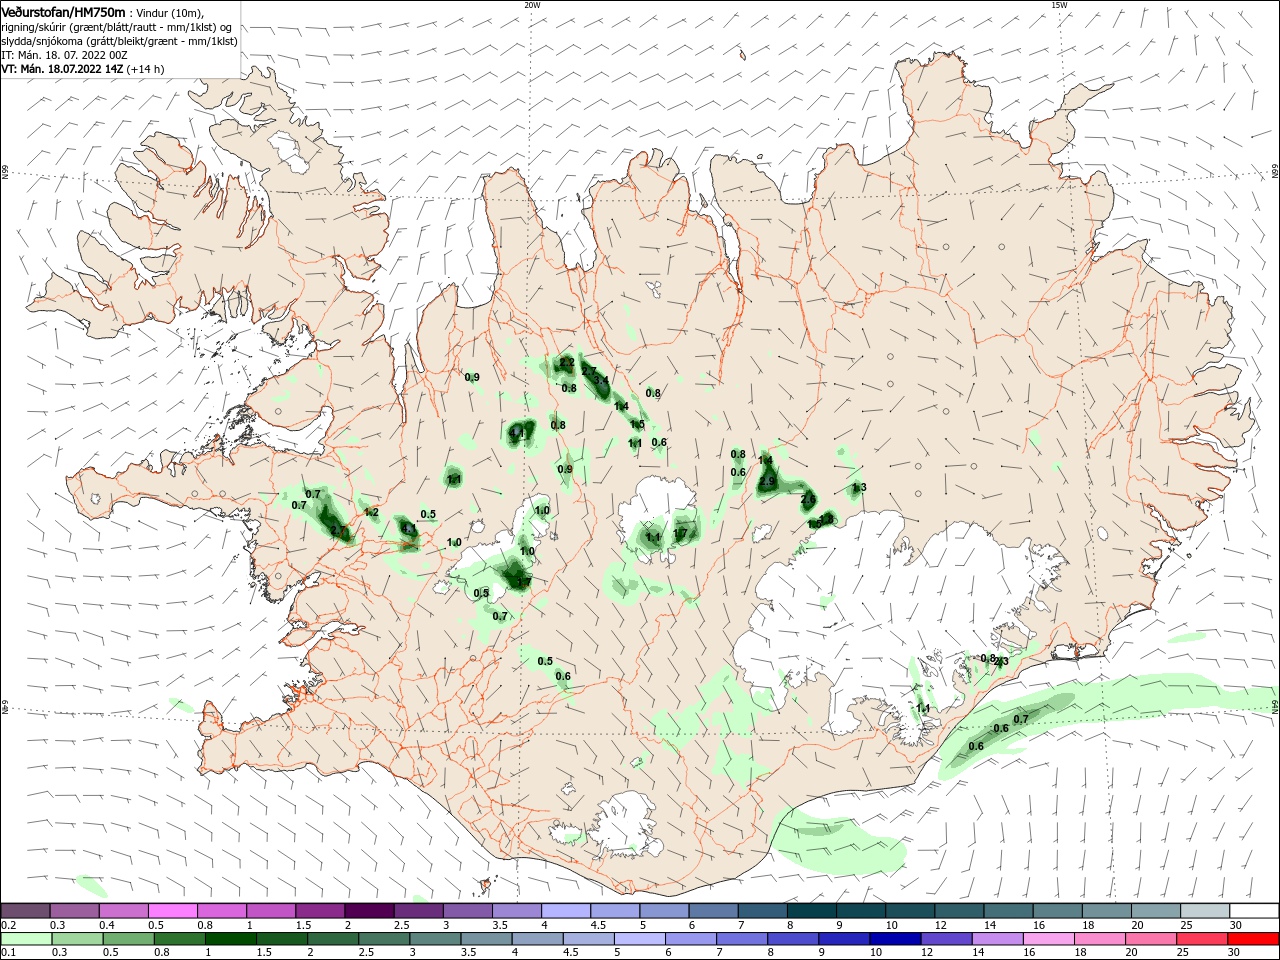1280x960 pixels.
Task: Click the palest green first swatch of the bottom legend
Action: [x=25, y=939]
